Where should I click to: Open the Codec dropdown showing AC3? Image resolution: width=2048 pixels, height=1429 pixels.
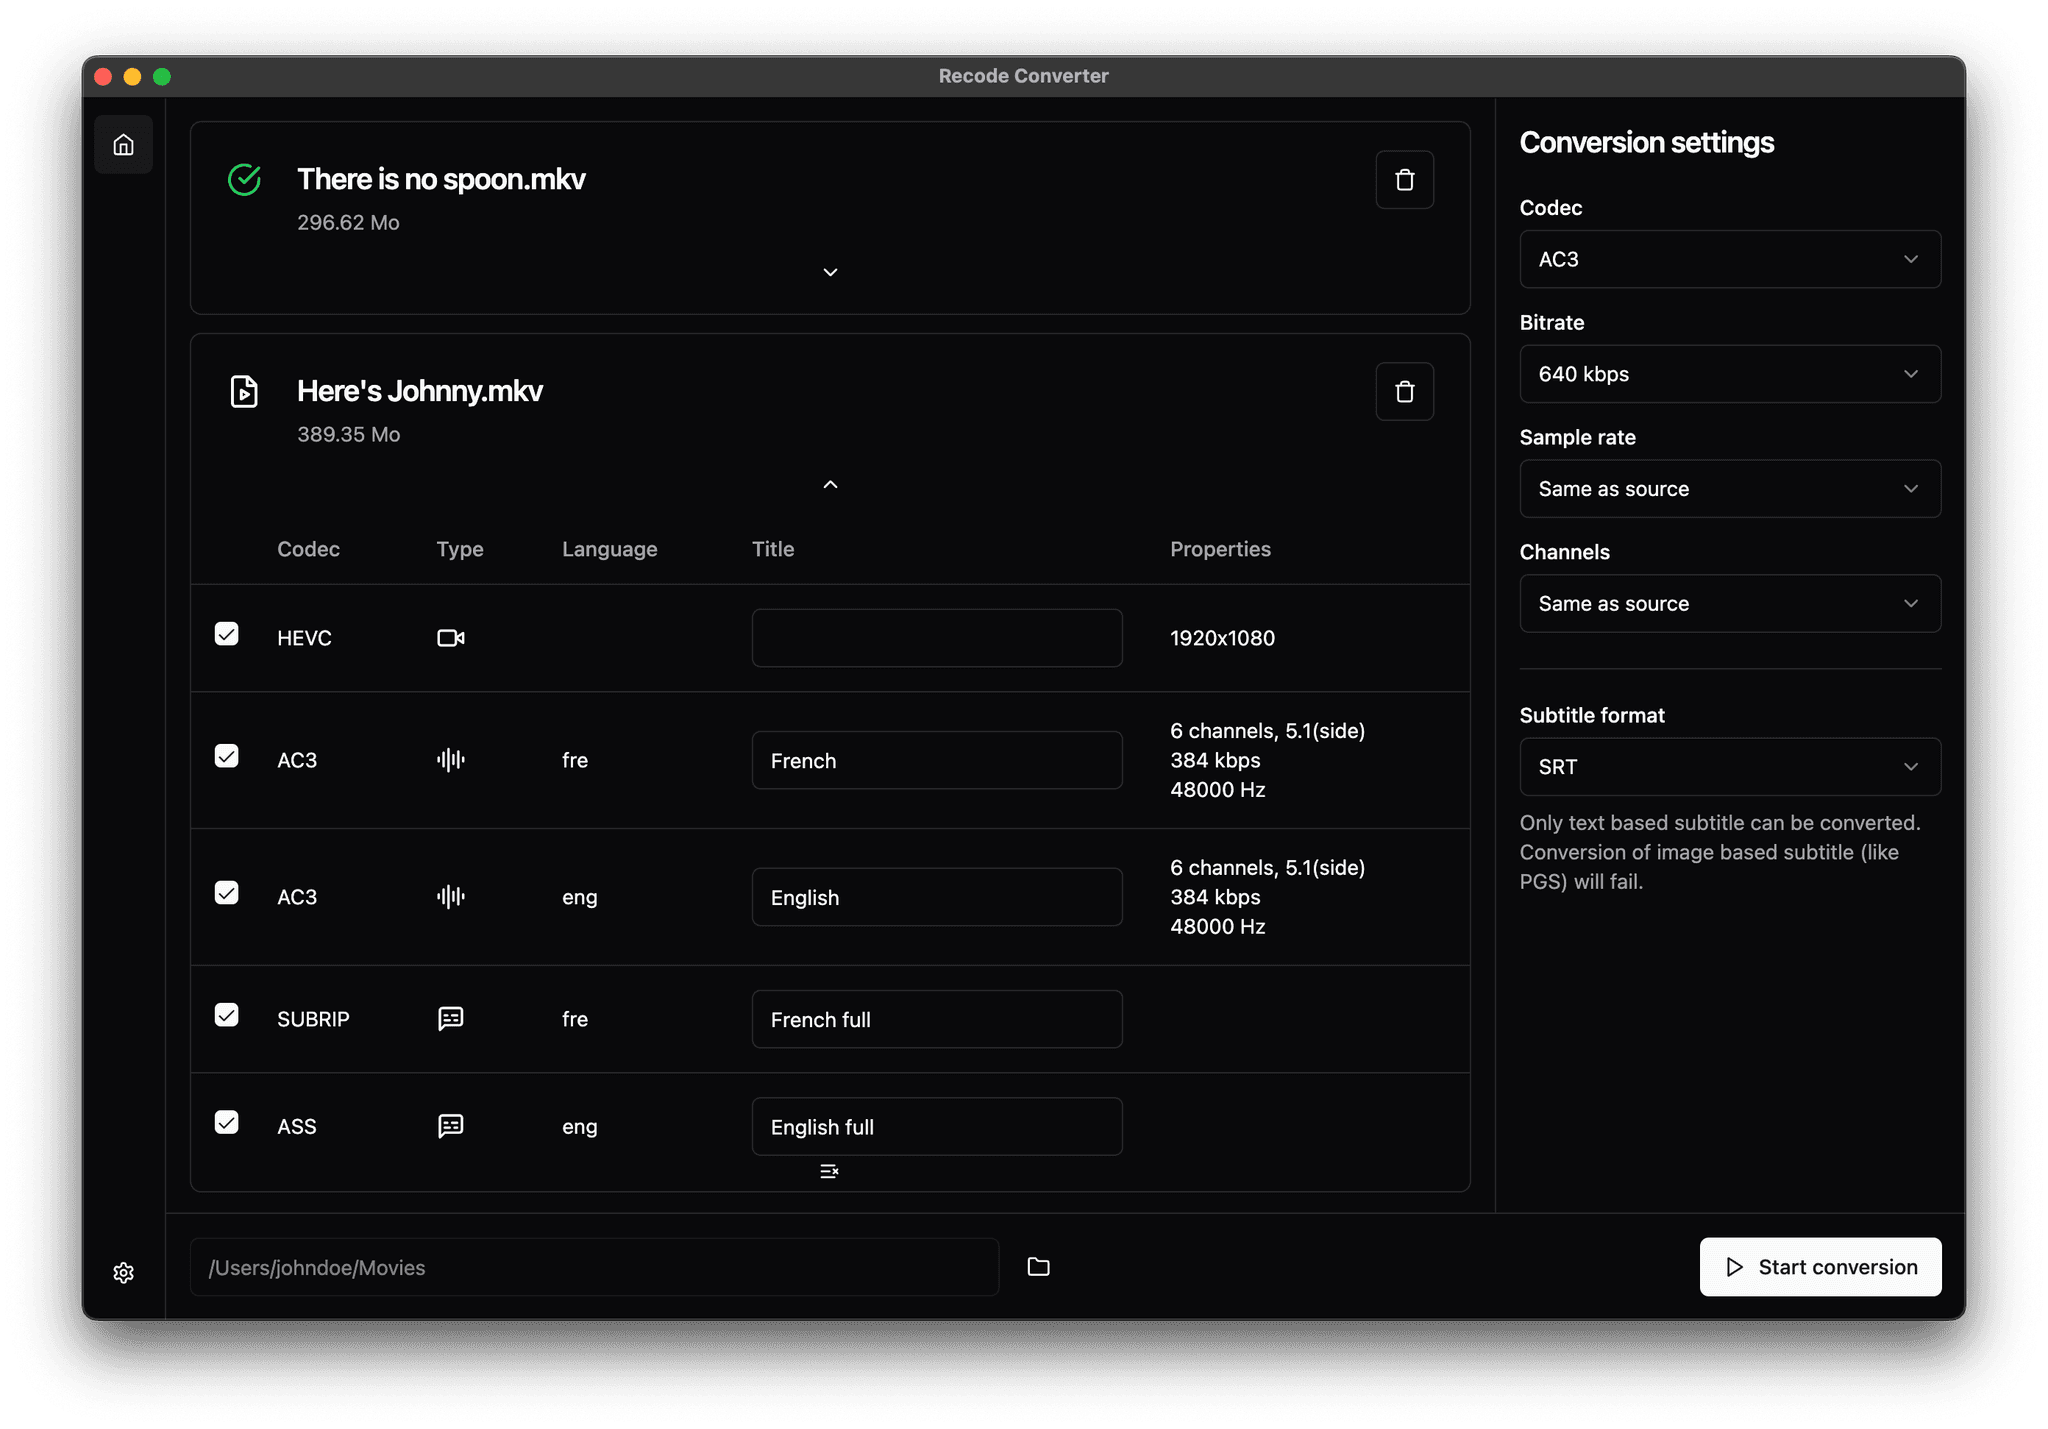(x=1728, y=259)
